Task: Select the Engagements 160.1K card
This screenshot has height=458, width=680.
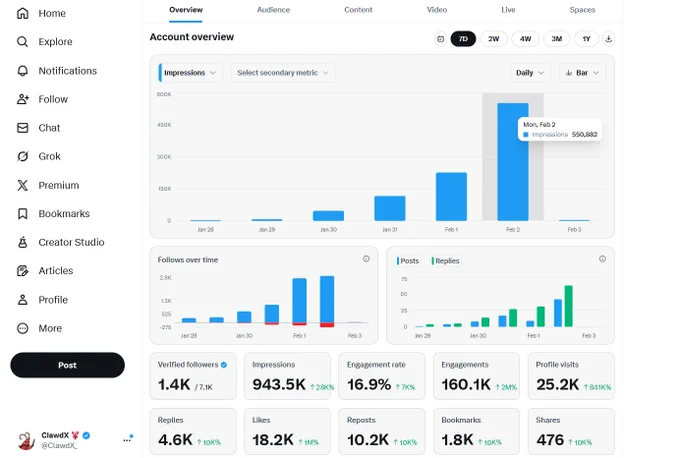Action: [477, 376]
